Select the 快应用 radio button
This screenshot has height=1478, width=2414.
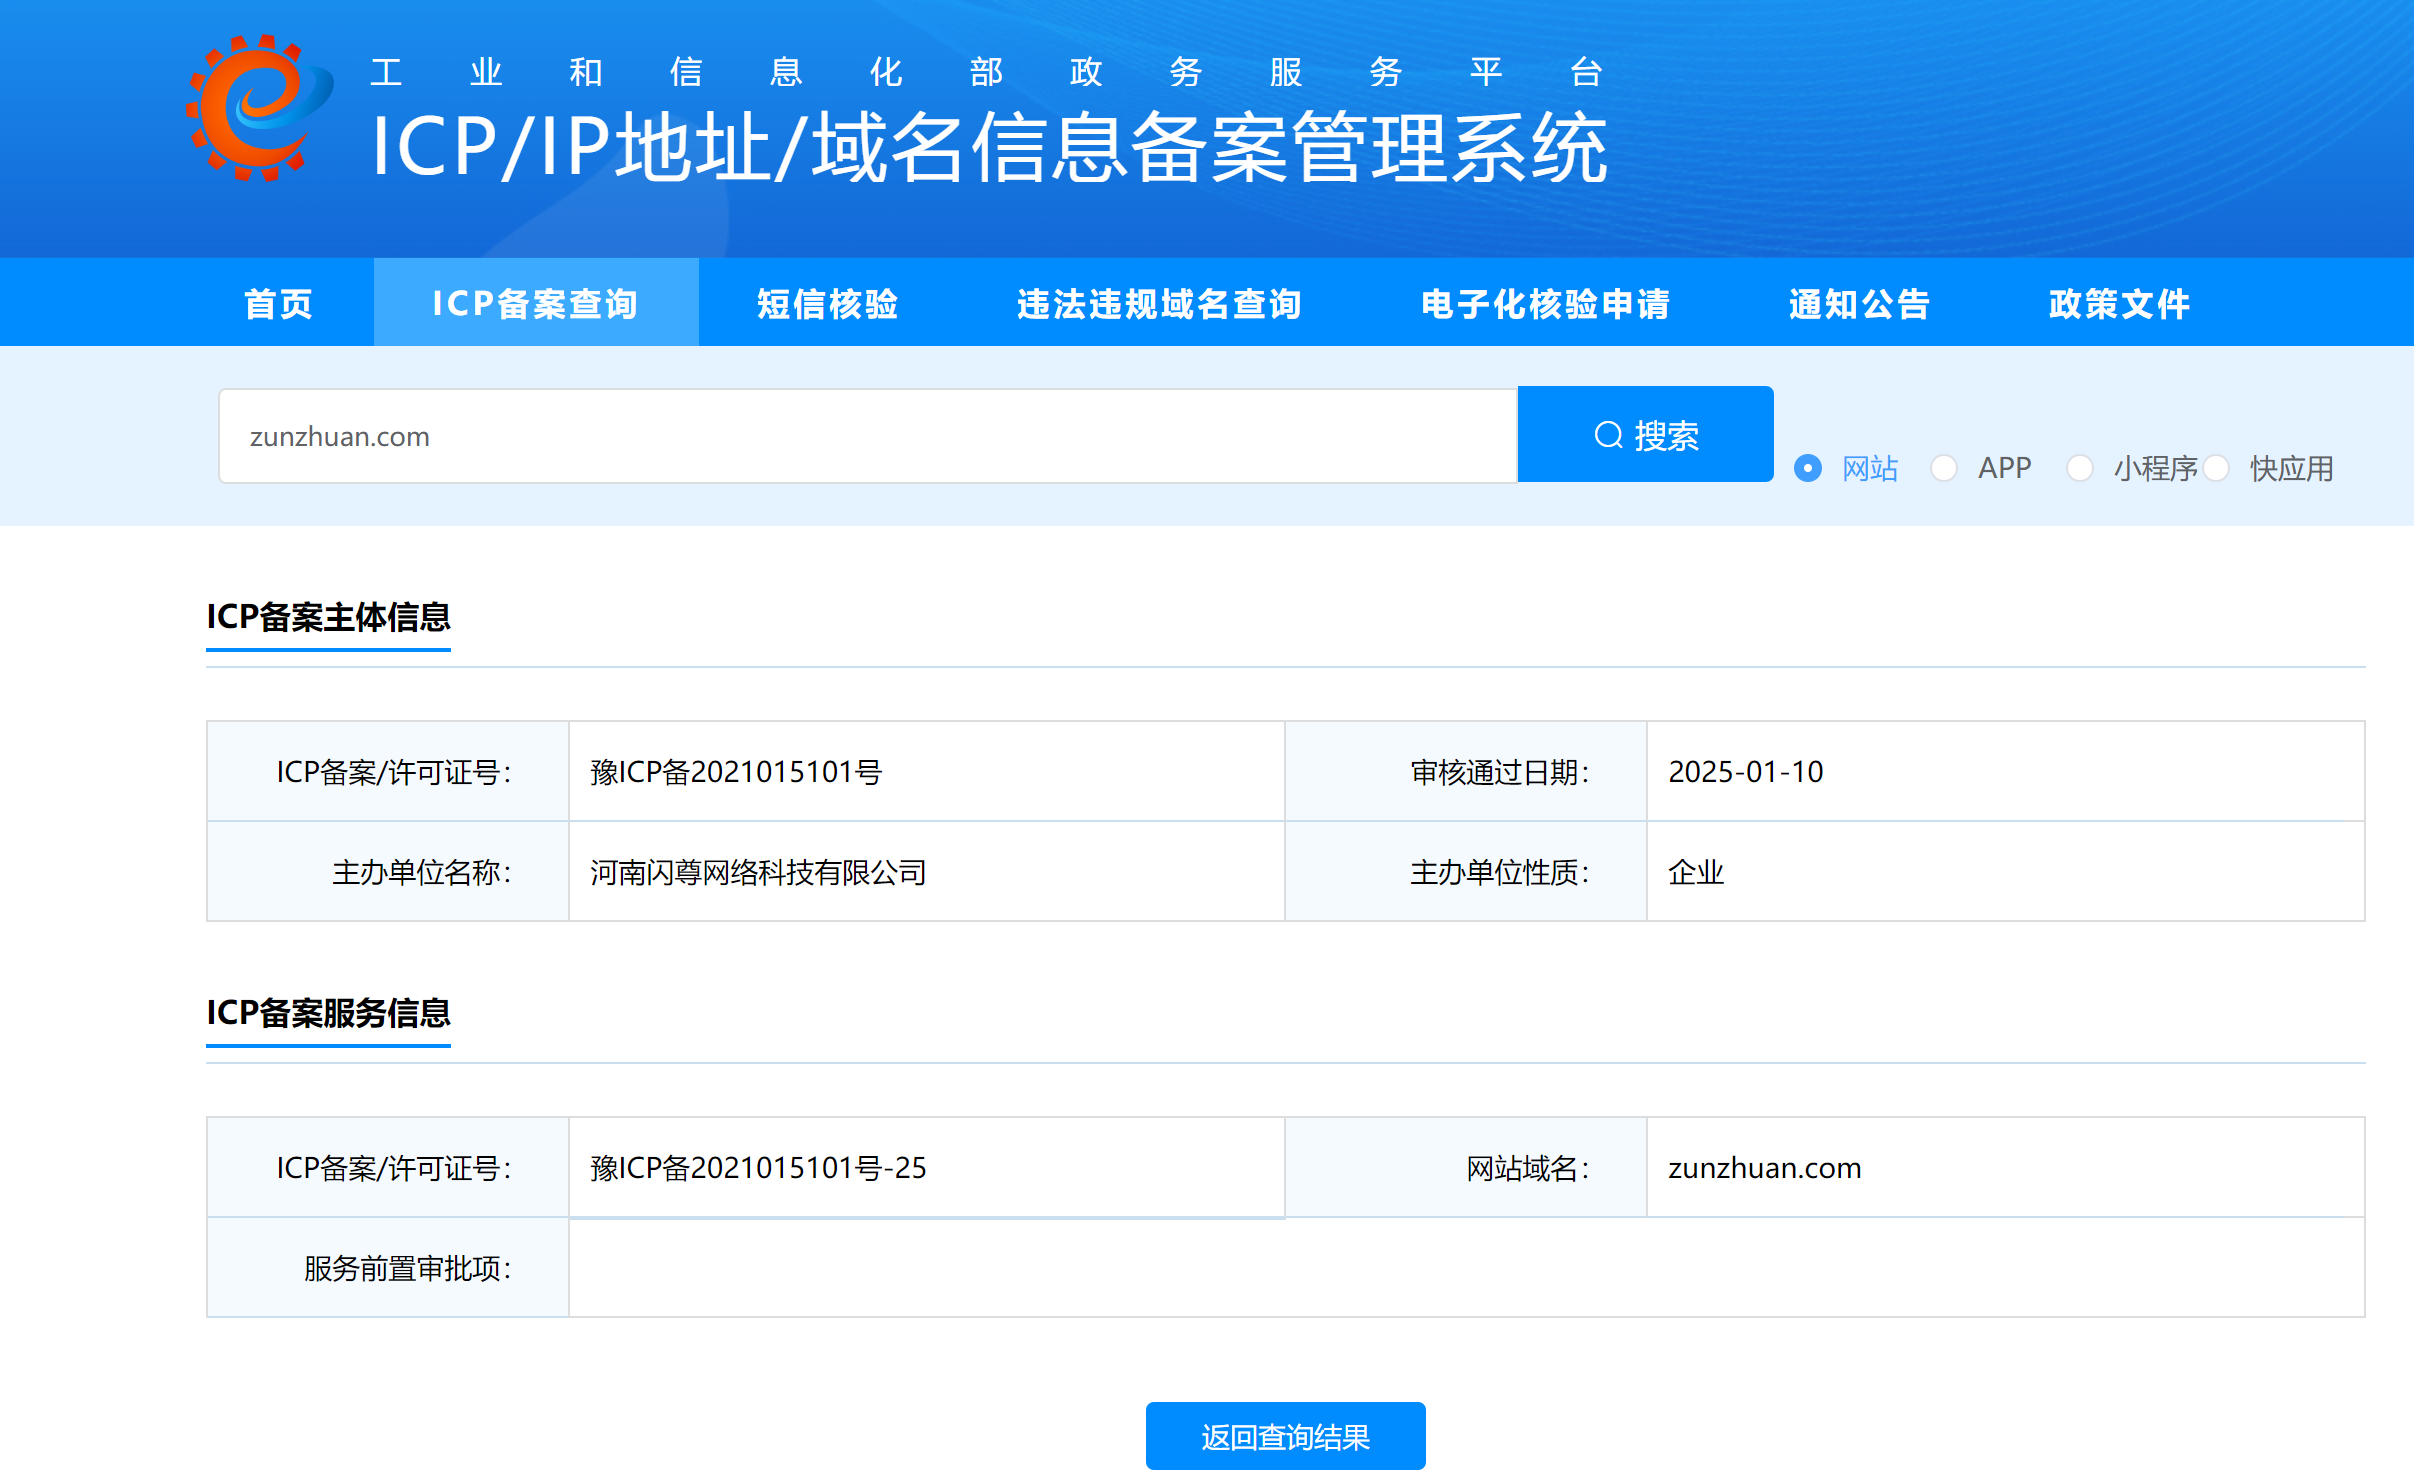pyautogui.click(x=2216, y=468)
